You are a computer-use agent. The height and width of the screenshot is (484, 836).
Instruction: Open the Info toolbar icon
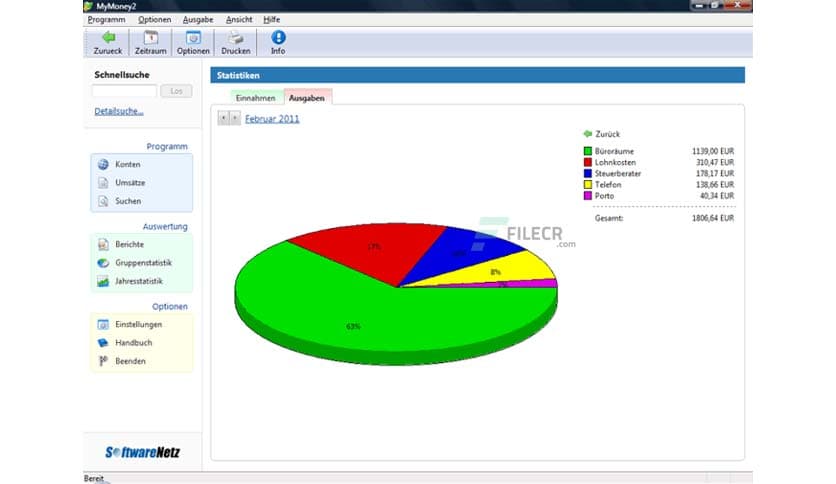point(278,38)
